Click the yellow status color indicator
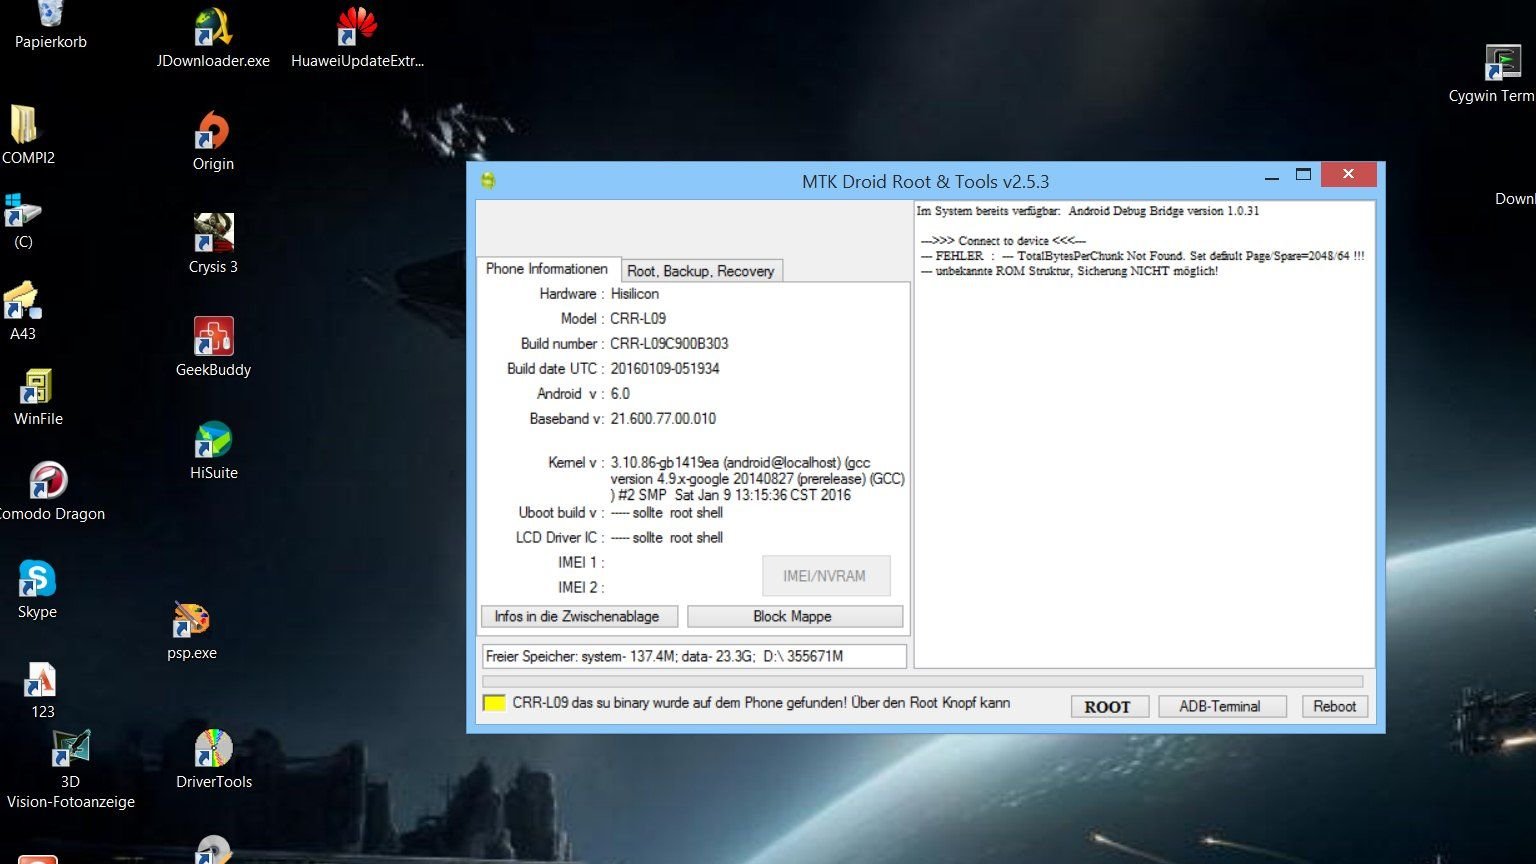1536x864 pixels. 494,703
